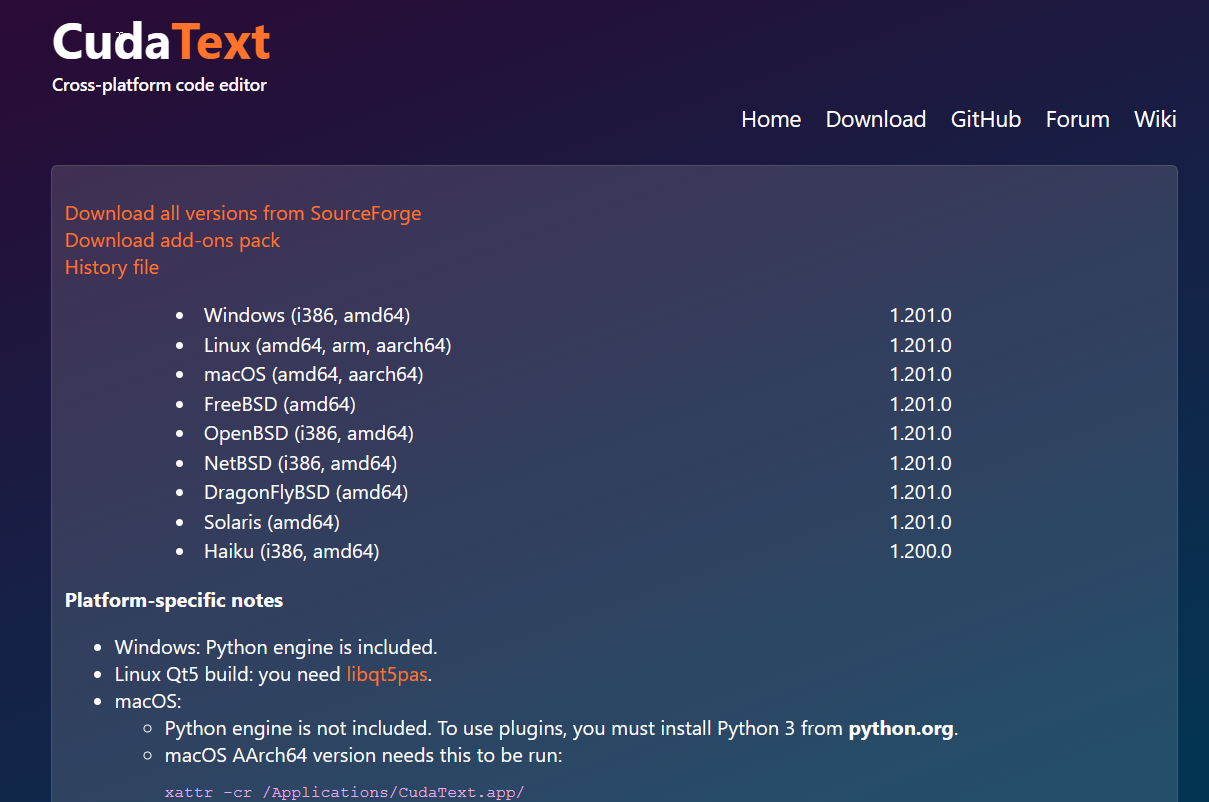
Task: Click the bold python.org text
Action: [x=900, y=728]
